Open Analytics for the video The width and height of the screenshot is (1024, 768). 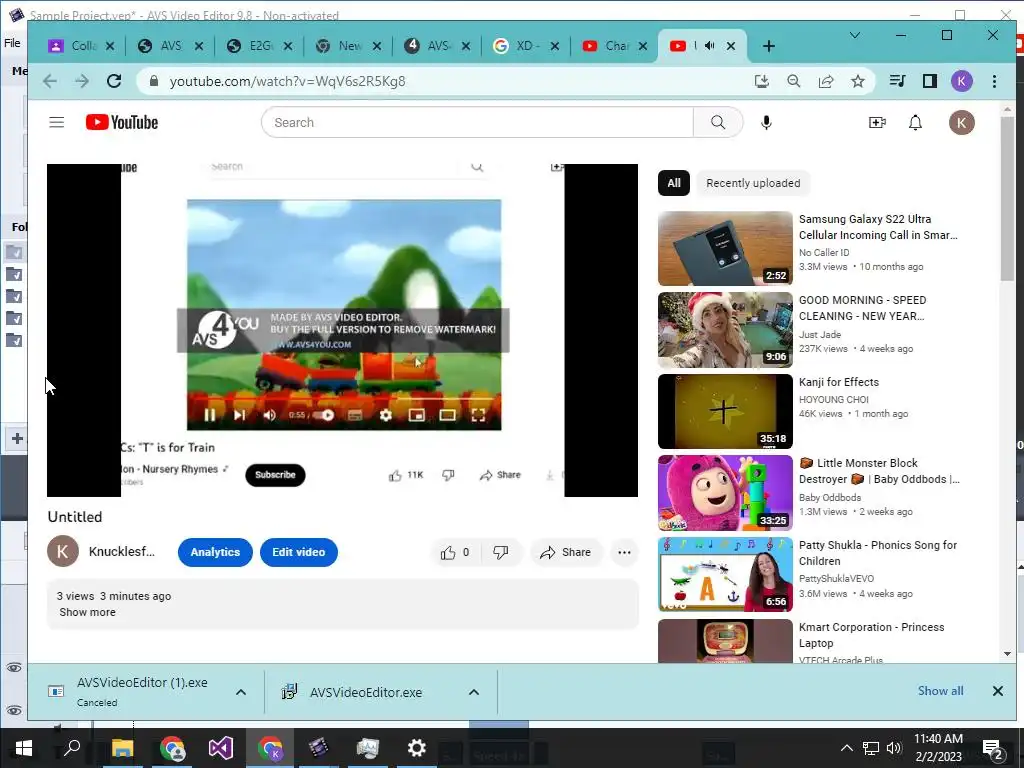click(x=215, y=552)
